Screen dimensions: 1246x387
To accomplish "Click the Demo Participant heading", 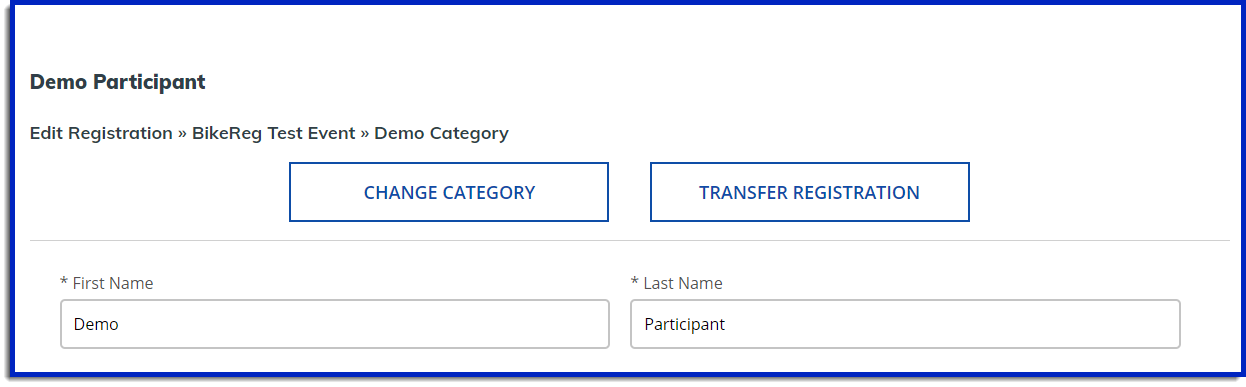I will (118, 82).
